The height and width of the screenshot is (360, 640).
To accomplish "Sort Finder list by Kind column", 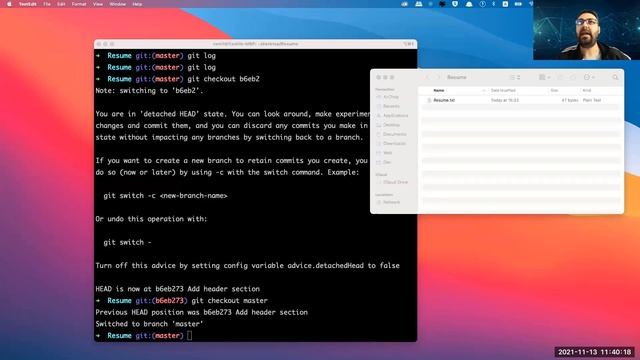I will tap(587, 90).
